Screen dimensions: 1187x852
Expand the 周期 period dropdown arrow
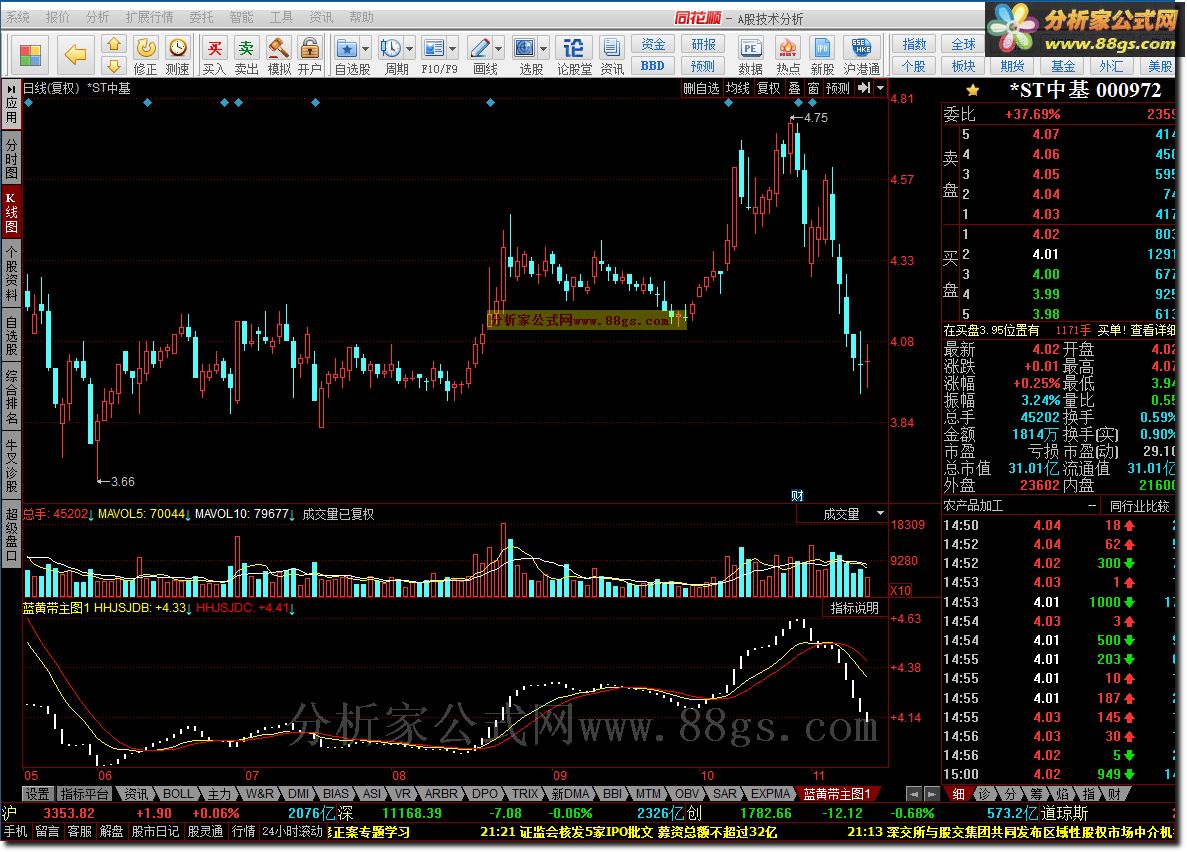pos(410,49)
